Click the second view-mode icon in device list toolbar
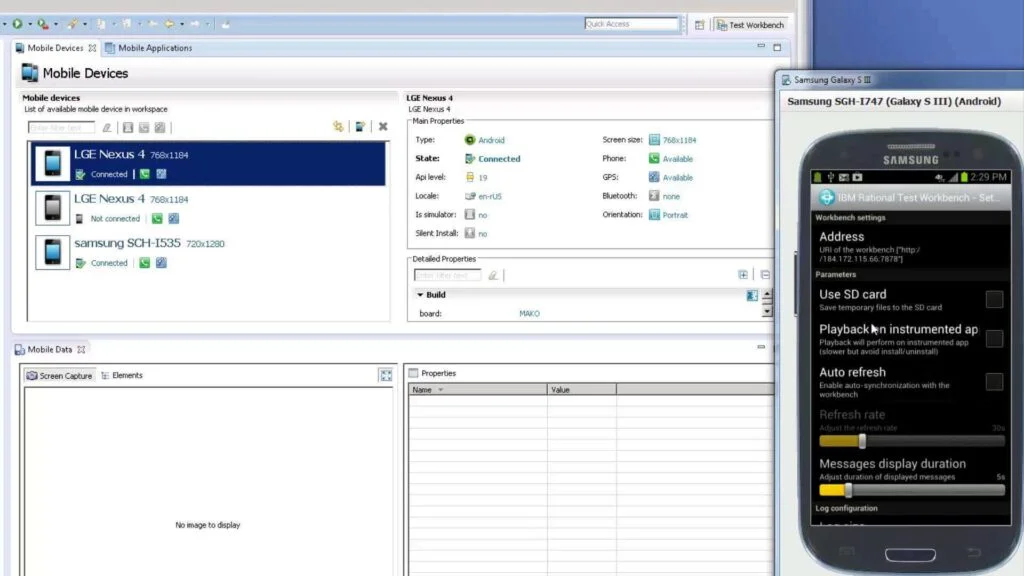 point(144,127)
